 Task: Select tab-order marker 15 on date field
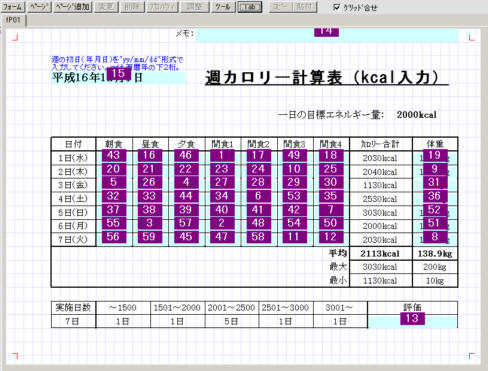pos(119,73)
